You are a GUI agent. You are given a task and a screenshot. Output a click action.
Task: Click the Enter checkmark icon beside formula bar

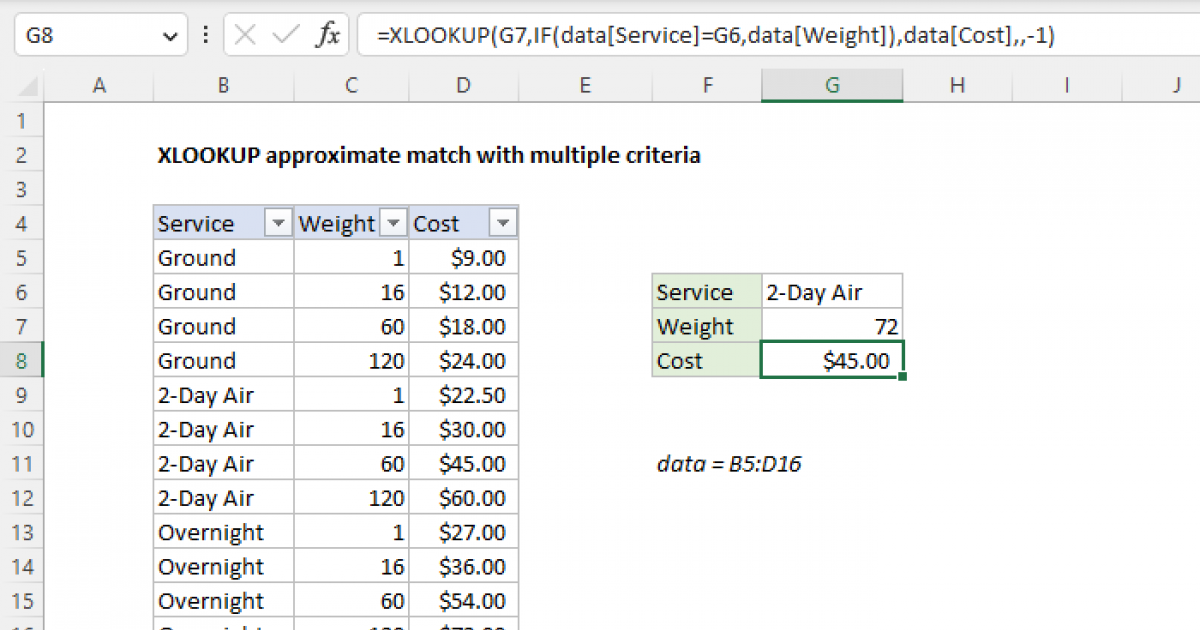click(283, 34)
